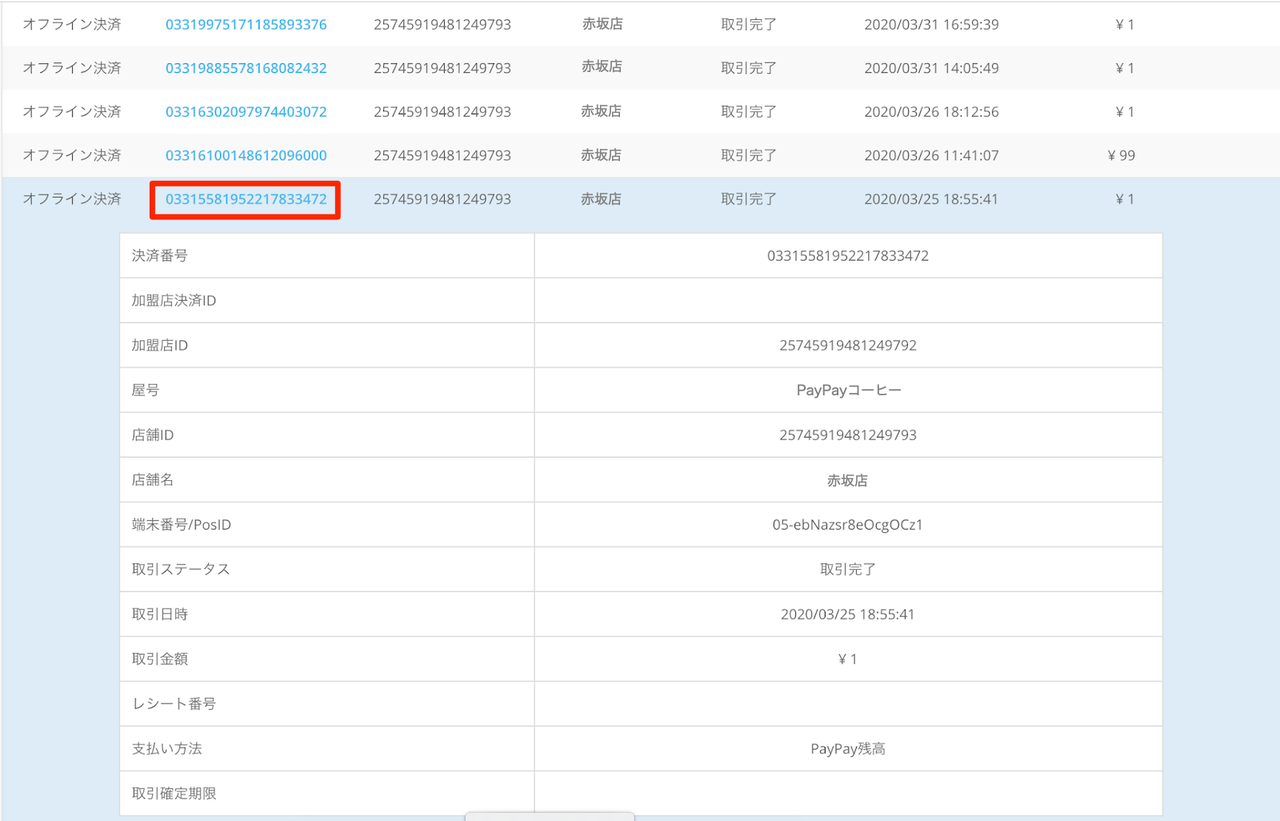Select 取引完了 value in the detail table
Image resolution: width=1280 pixels, height=821 pixels.
[x=848, y=569]
